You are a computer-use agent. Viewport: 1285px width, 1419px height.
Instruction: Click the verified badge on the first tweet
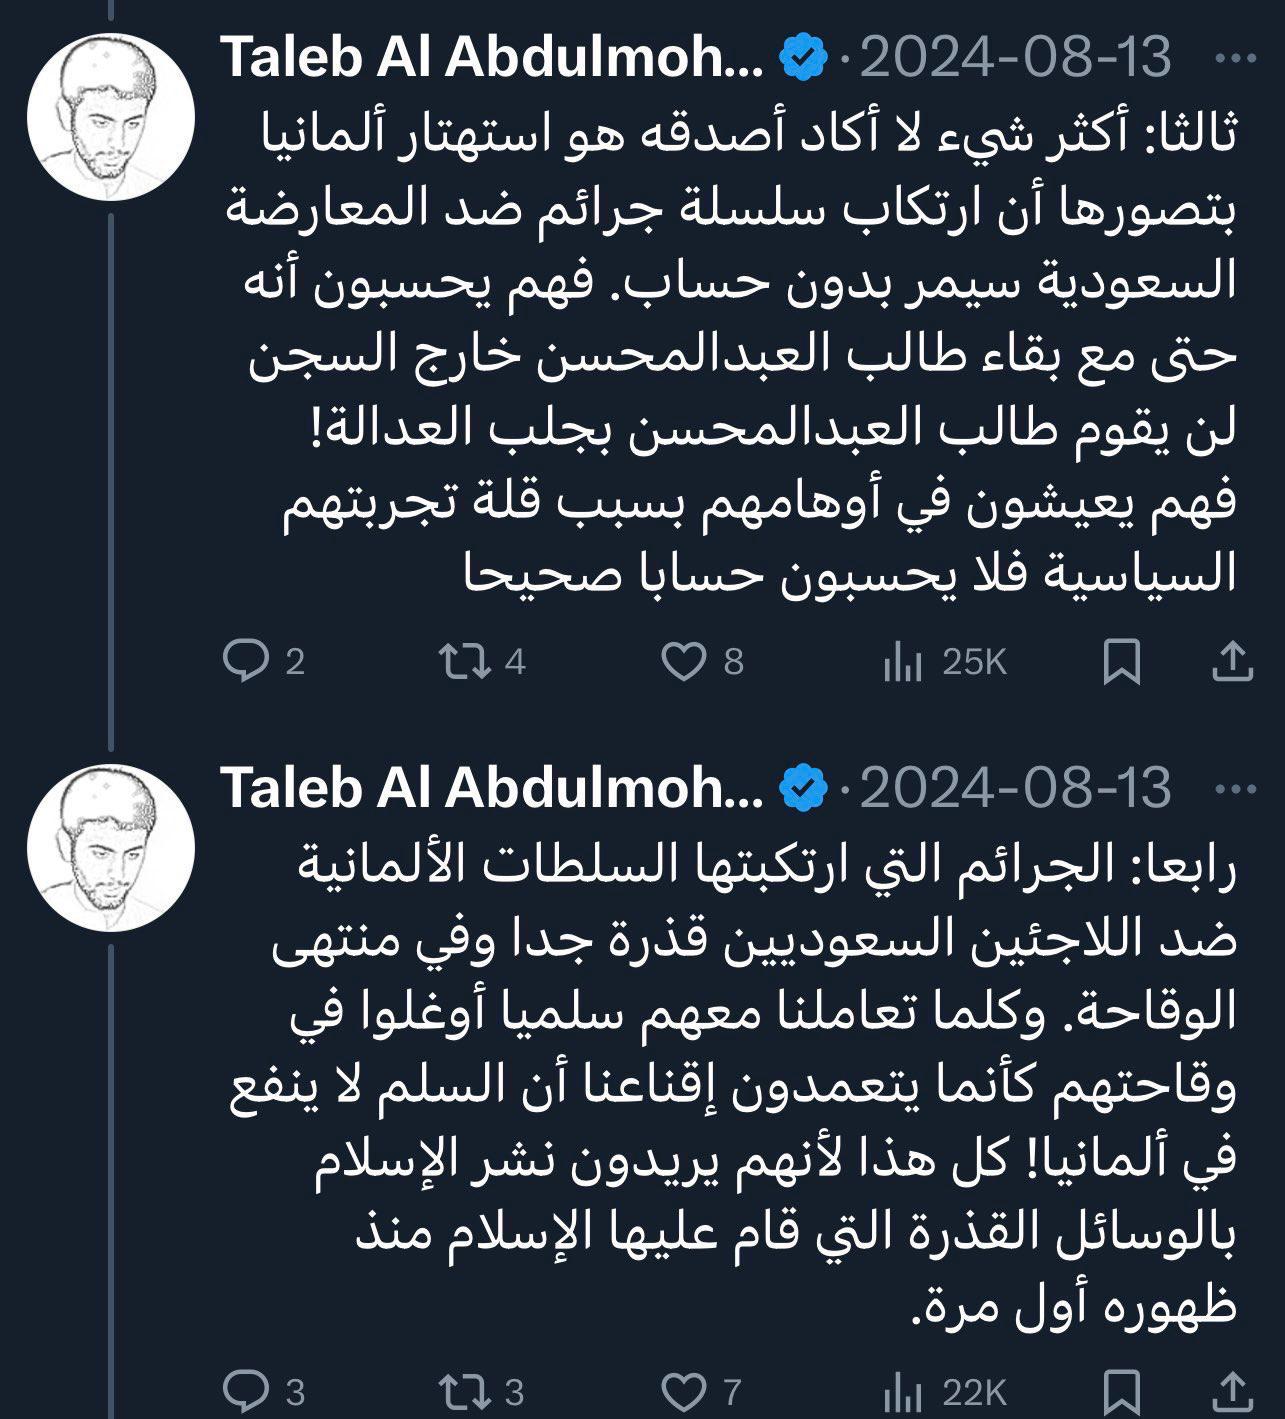click(x=803, y=60)
